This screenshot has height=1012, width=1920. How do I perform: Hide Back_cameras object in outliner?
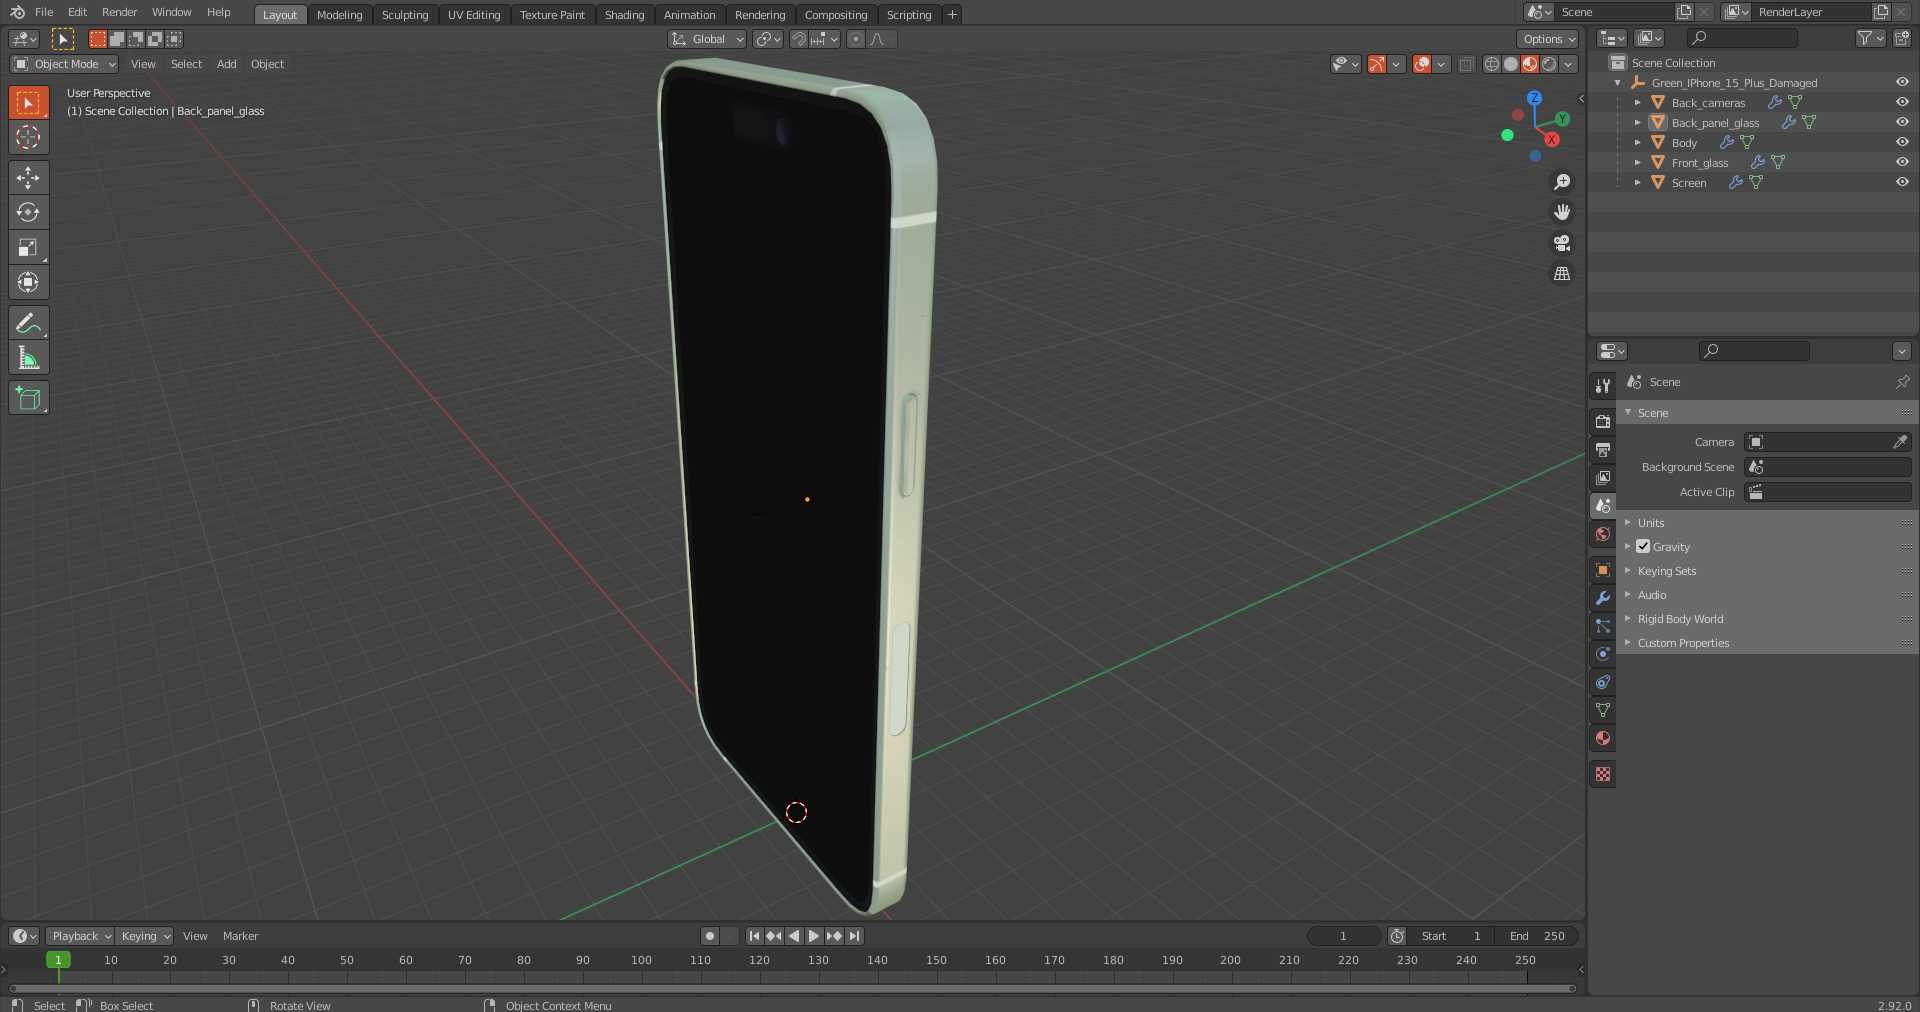[1902, 102]
